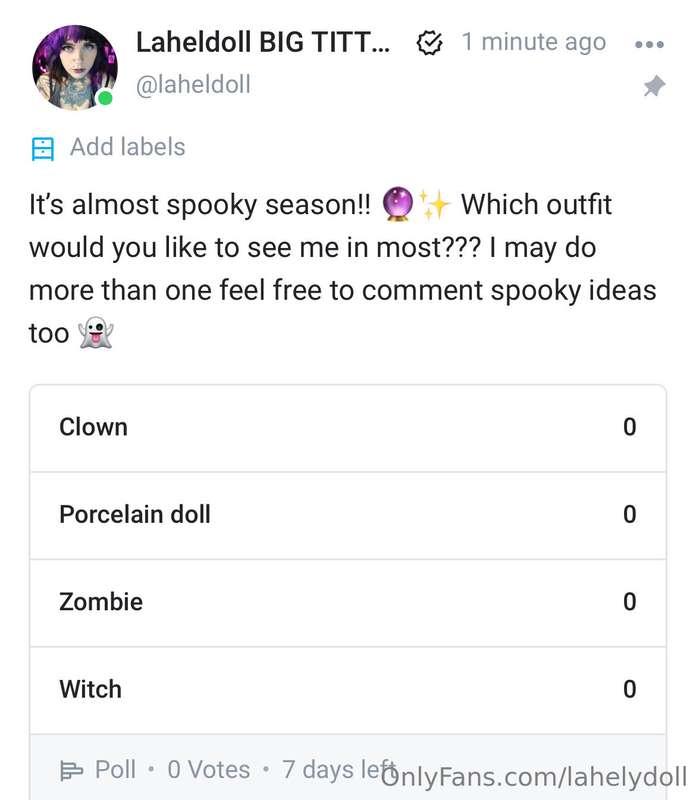
Task: Click the crystal ball emoji
Action: pos(397,205)
